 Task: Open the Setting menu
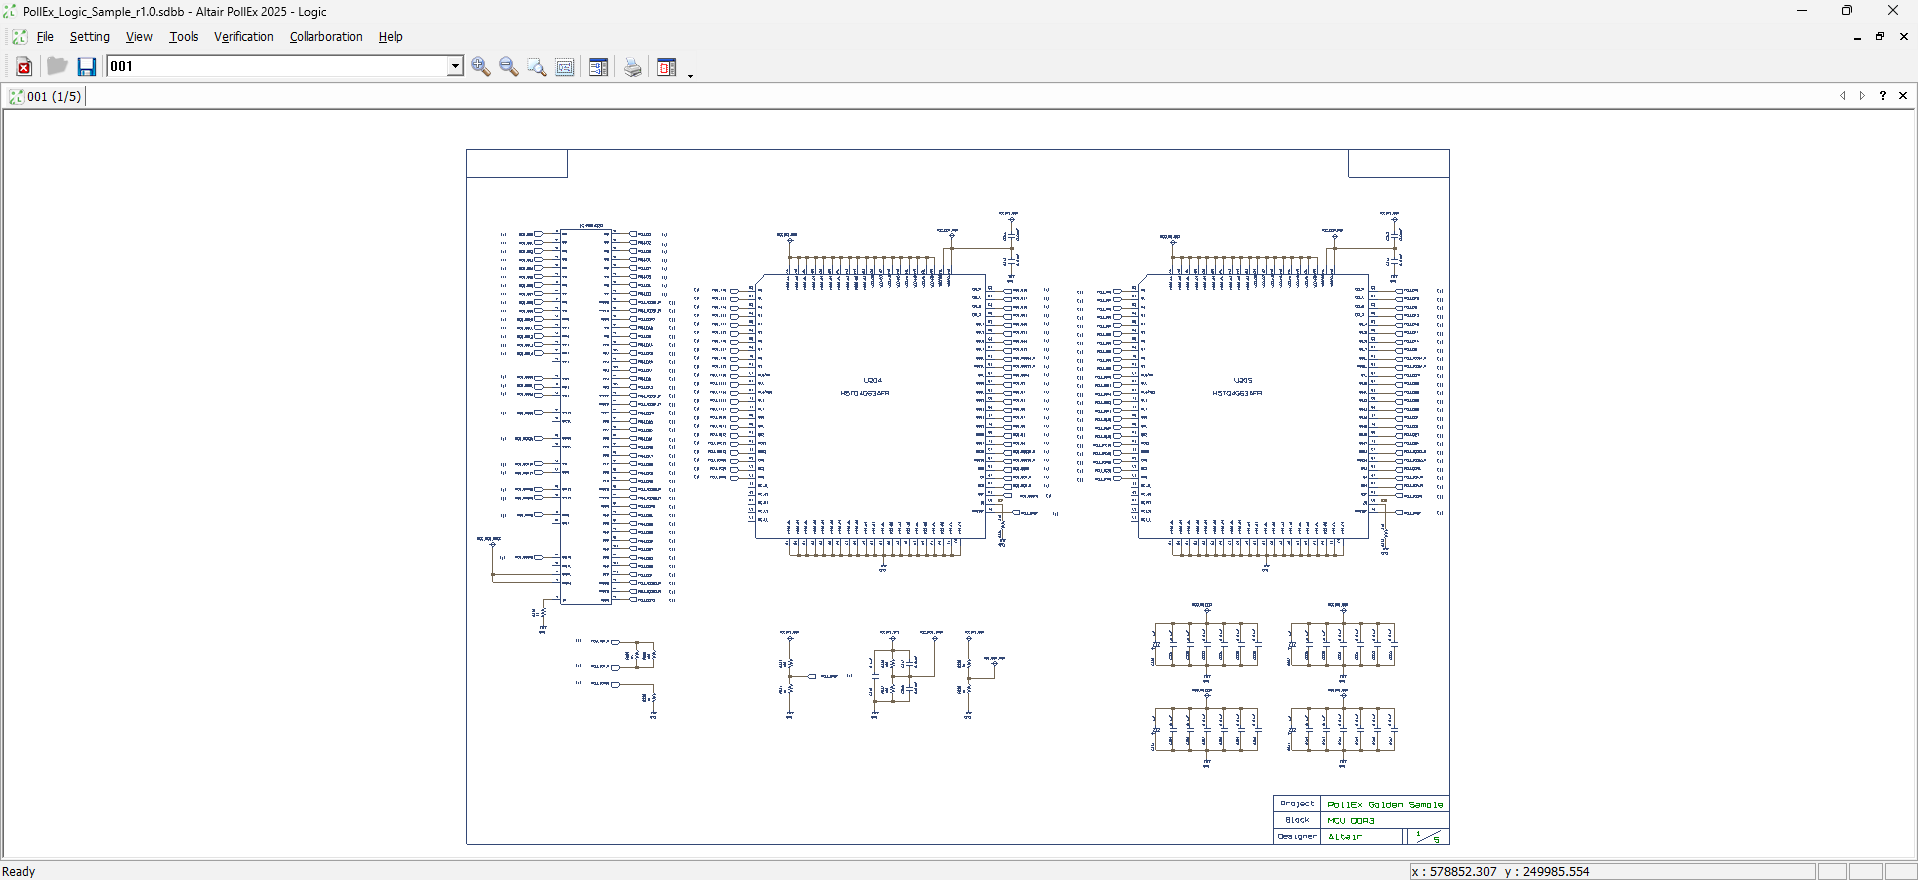[x=89, y=37]
